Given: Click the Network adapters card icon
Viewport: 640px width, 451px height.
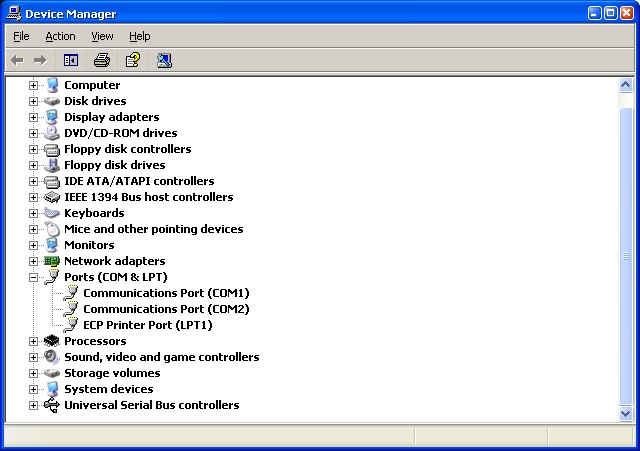Looking at the screenshot, I should click(x=52, y=261).
